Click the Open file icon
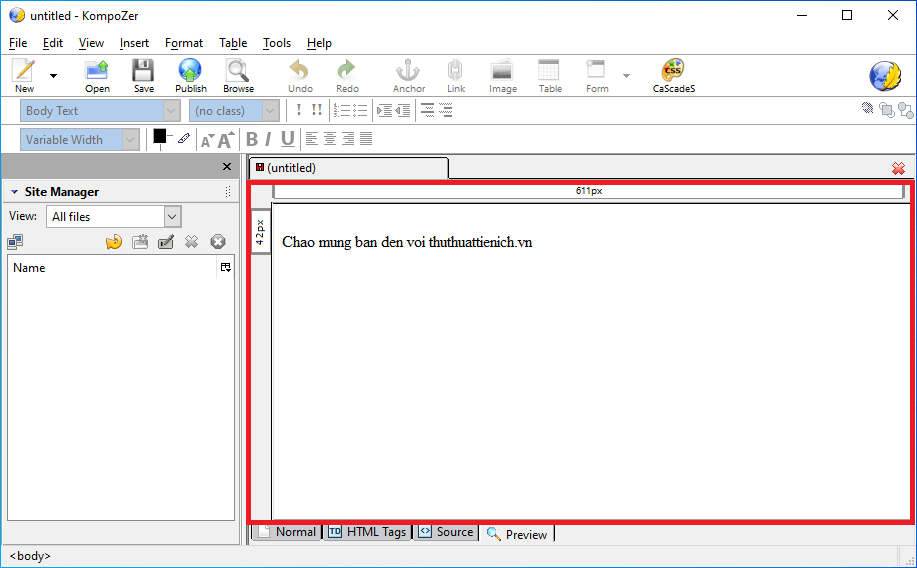 [x=97, y=75]
